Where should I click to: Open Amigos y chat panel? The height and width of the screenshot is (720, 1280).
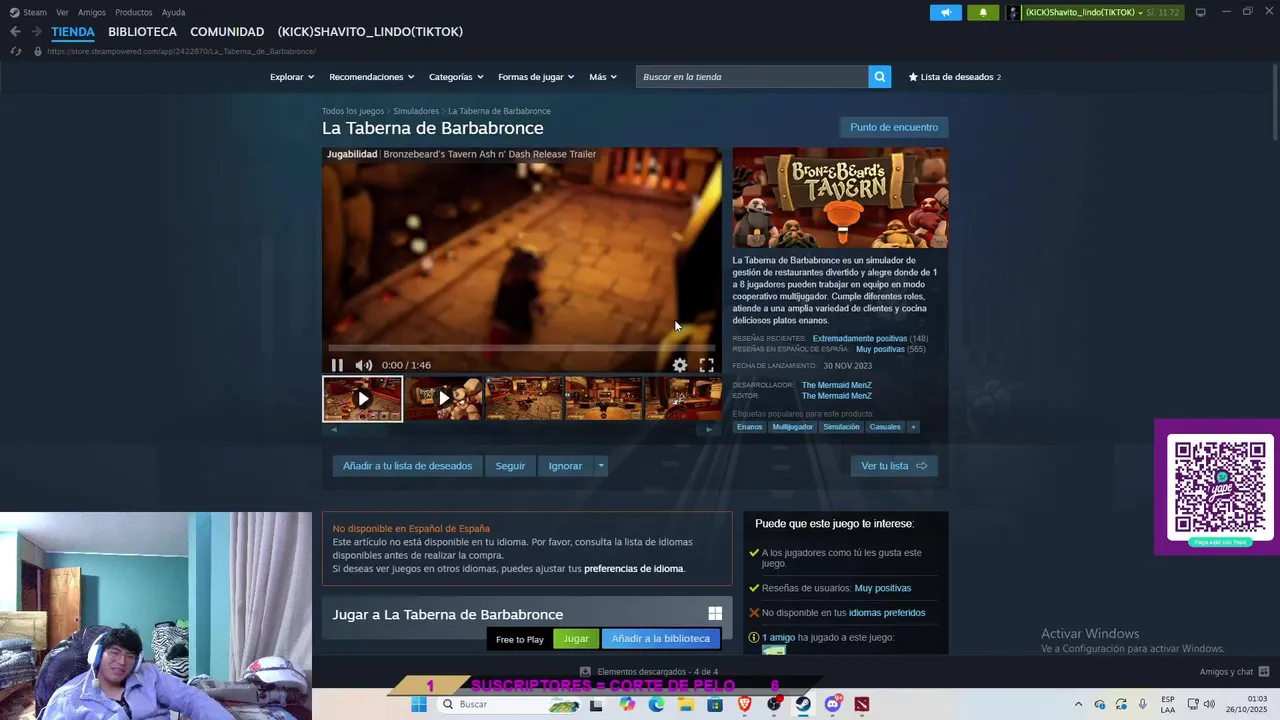[x=1234, y=672]
